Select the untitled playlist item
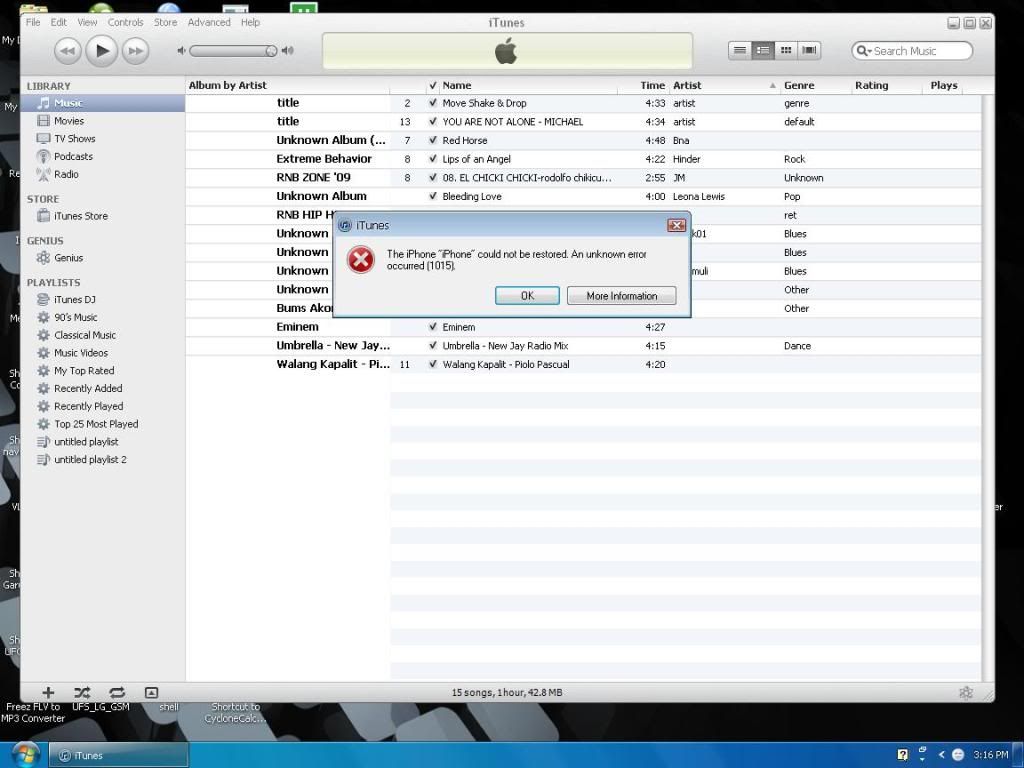The image size is (1024, 768). (x=103, y=442)
